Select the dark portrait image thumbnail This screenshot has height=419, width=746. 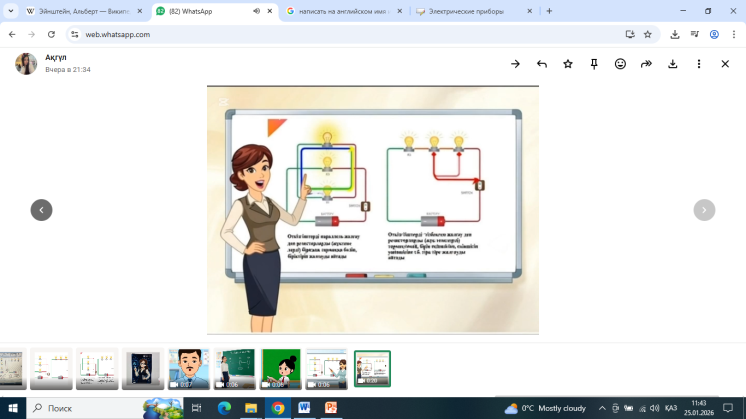[143, 369]
